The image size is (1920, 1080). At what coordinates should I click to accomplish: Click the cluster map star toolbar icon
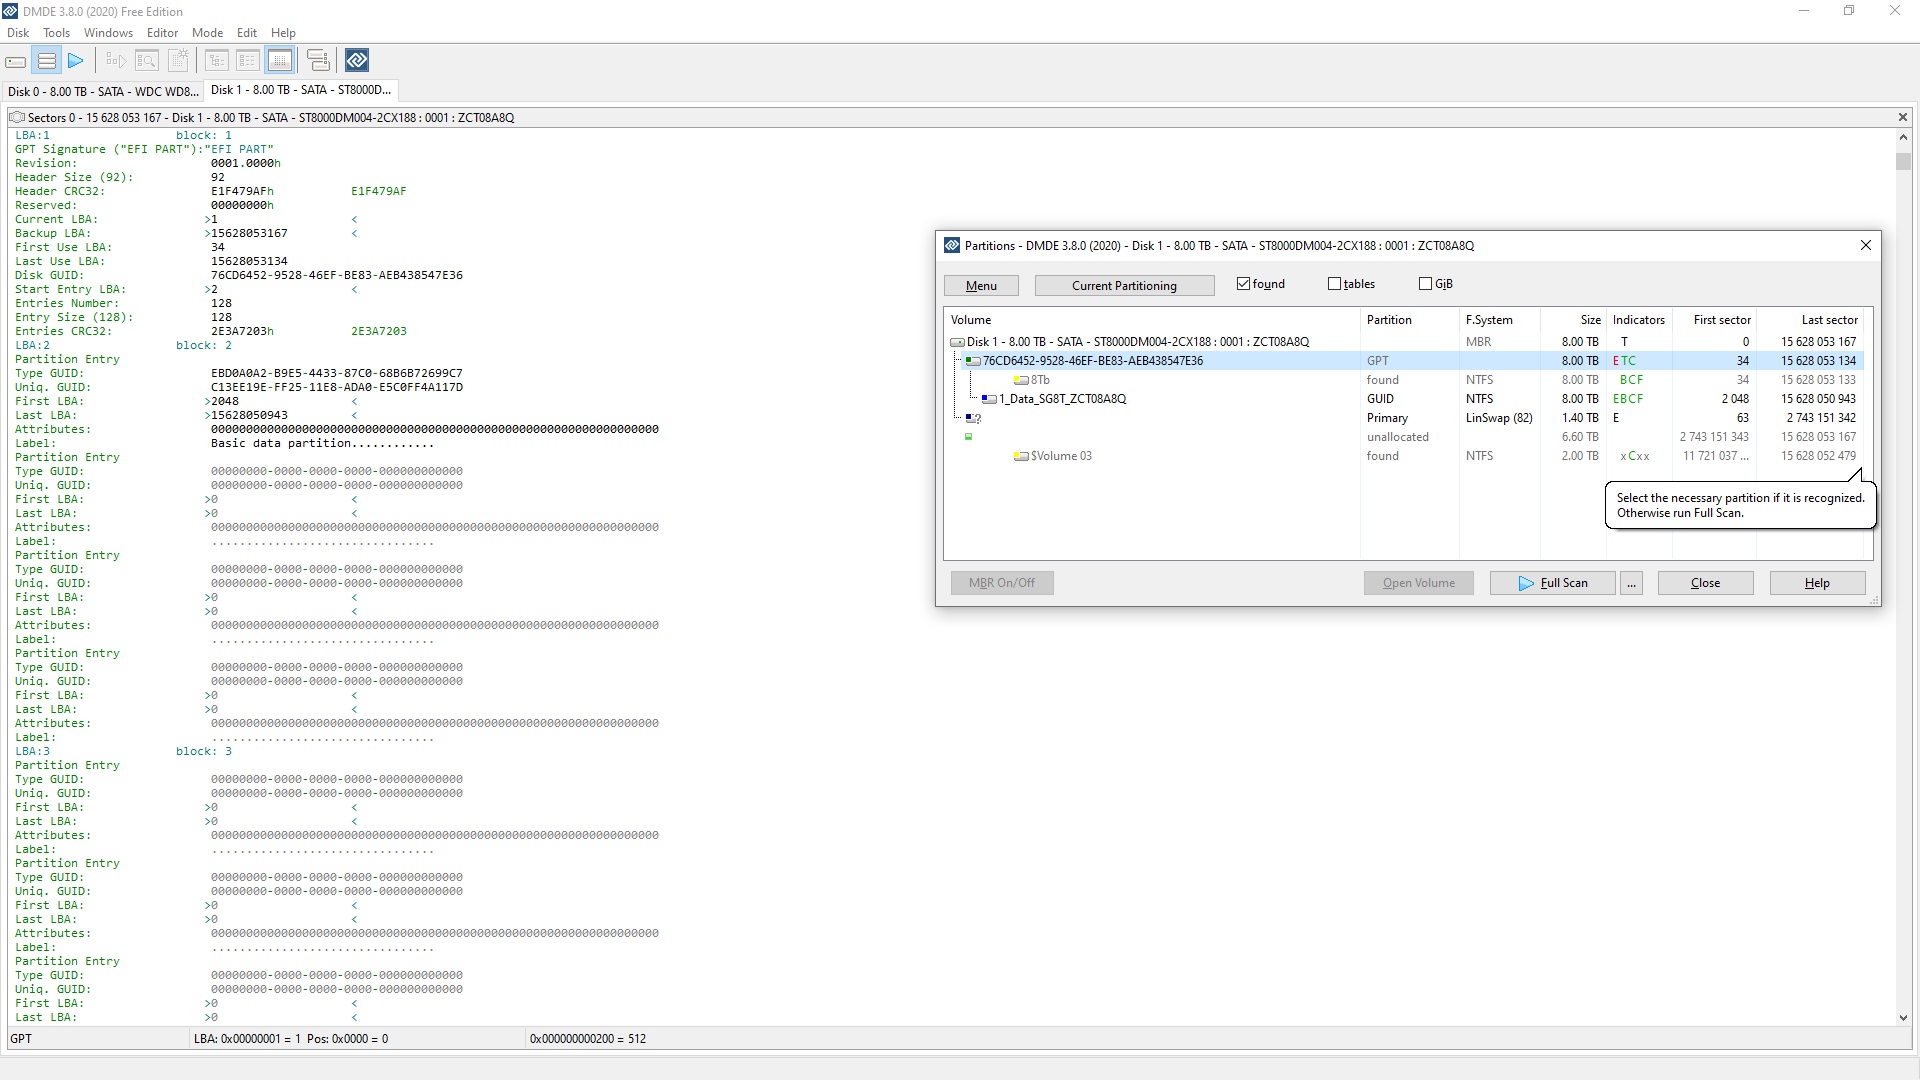[x=178, y=61]
